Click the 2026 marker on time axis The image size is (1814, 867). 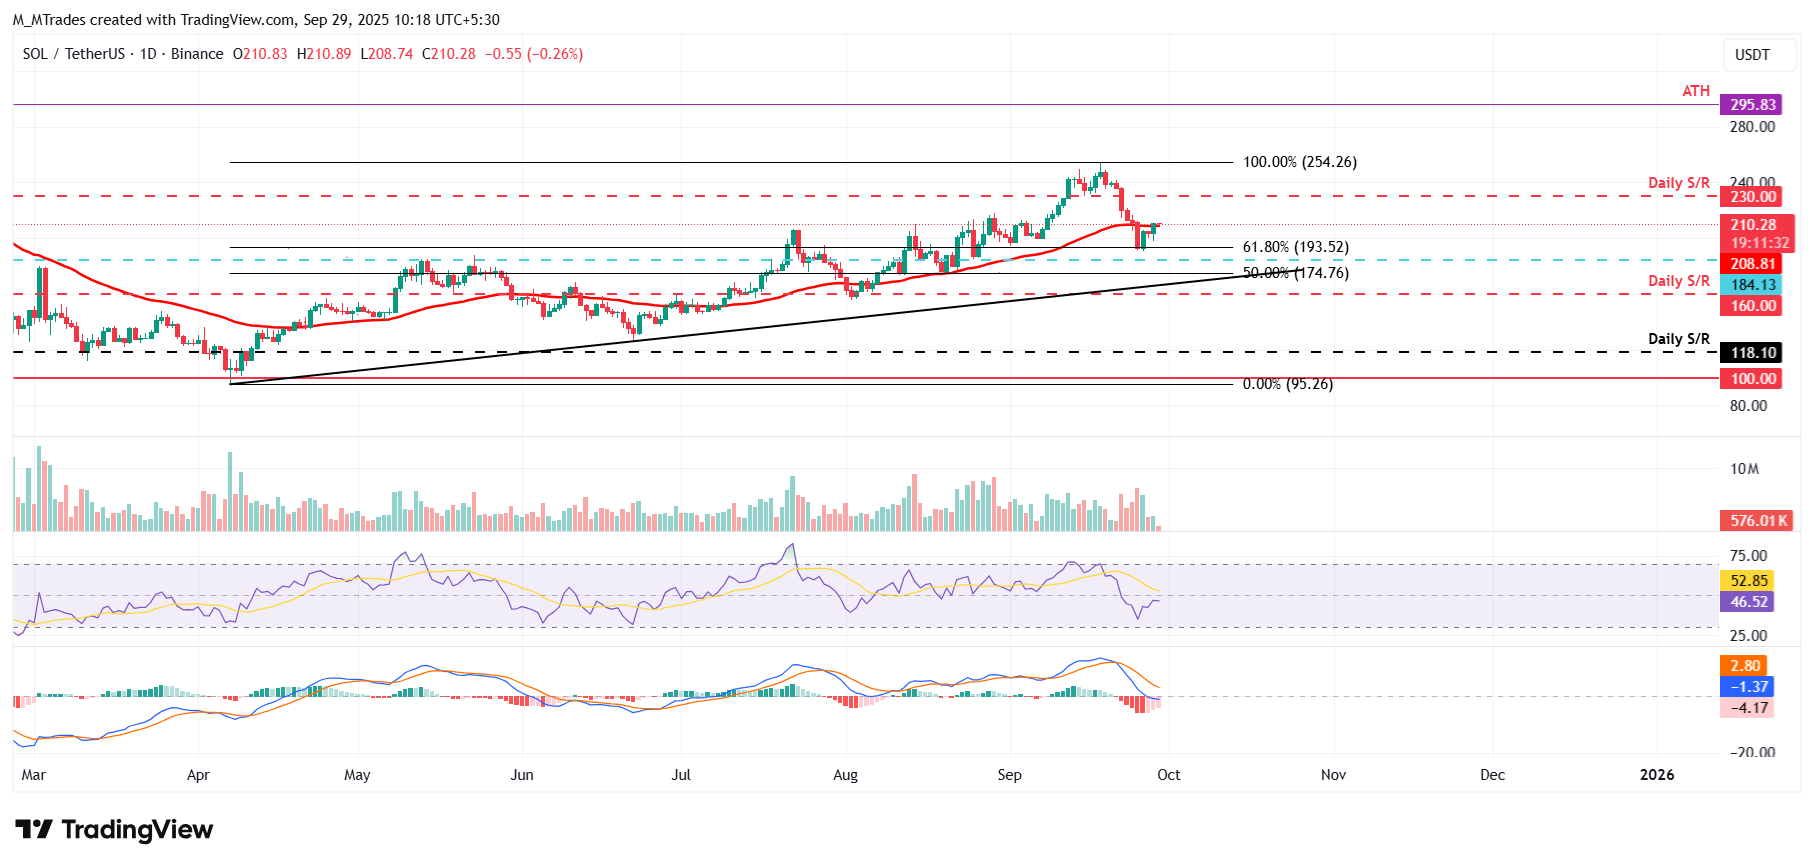tap(1656, 775)
